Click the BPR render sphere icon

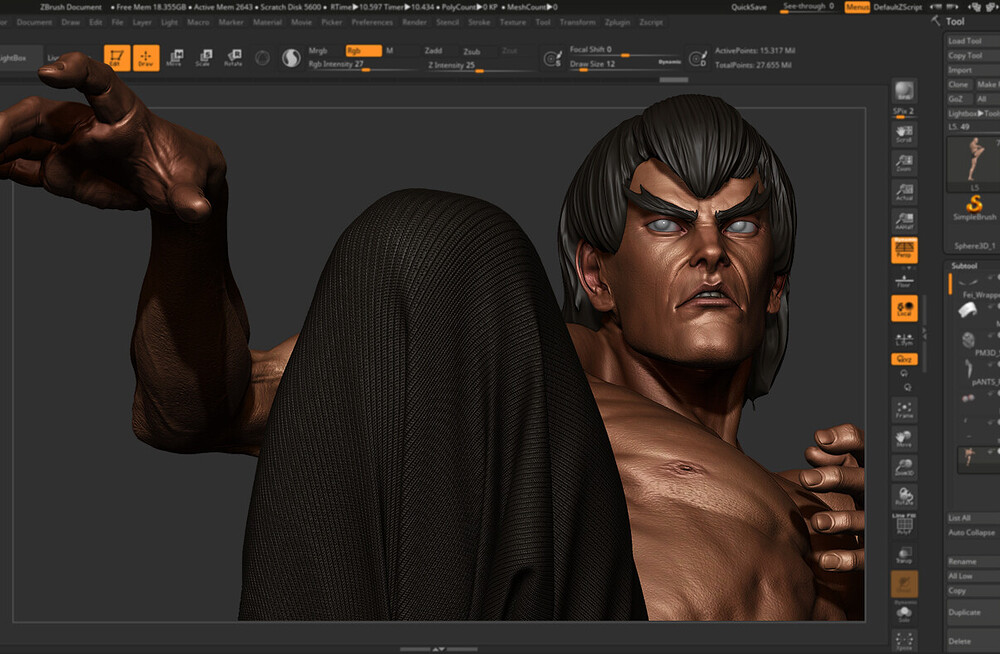pyautogui.click(x=904, y=91)
